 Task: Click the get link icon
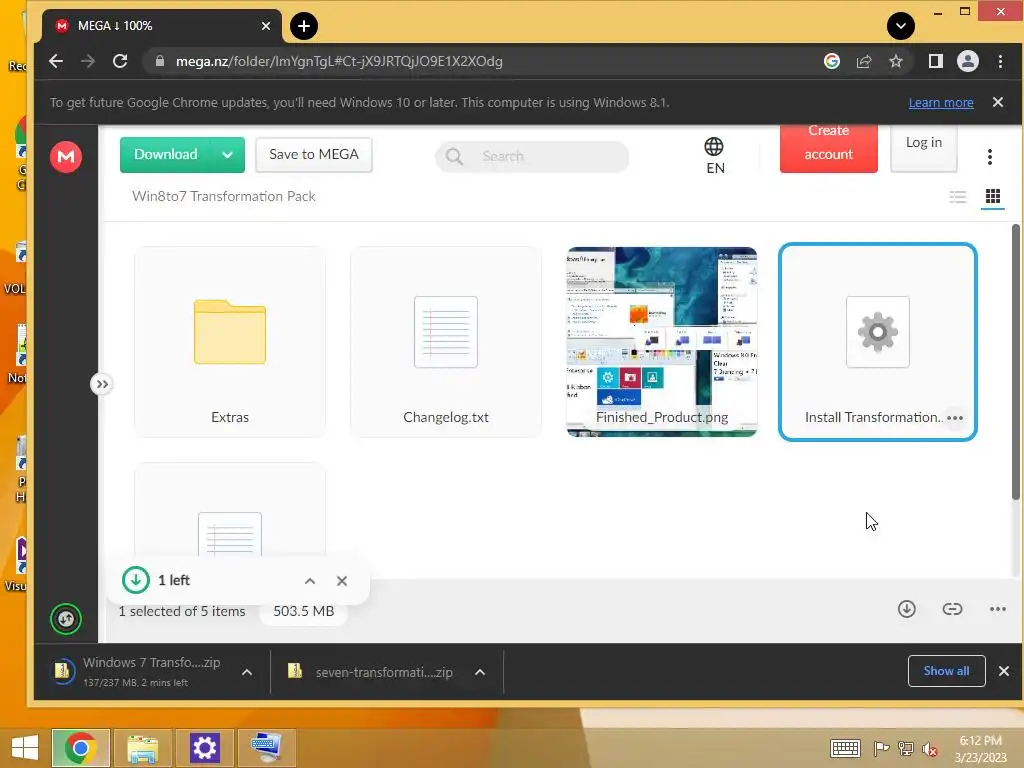point(952,609)
